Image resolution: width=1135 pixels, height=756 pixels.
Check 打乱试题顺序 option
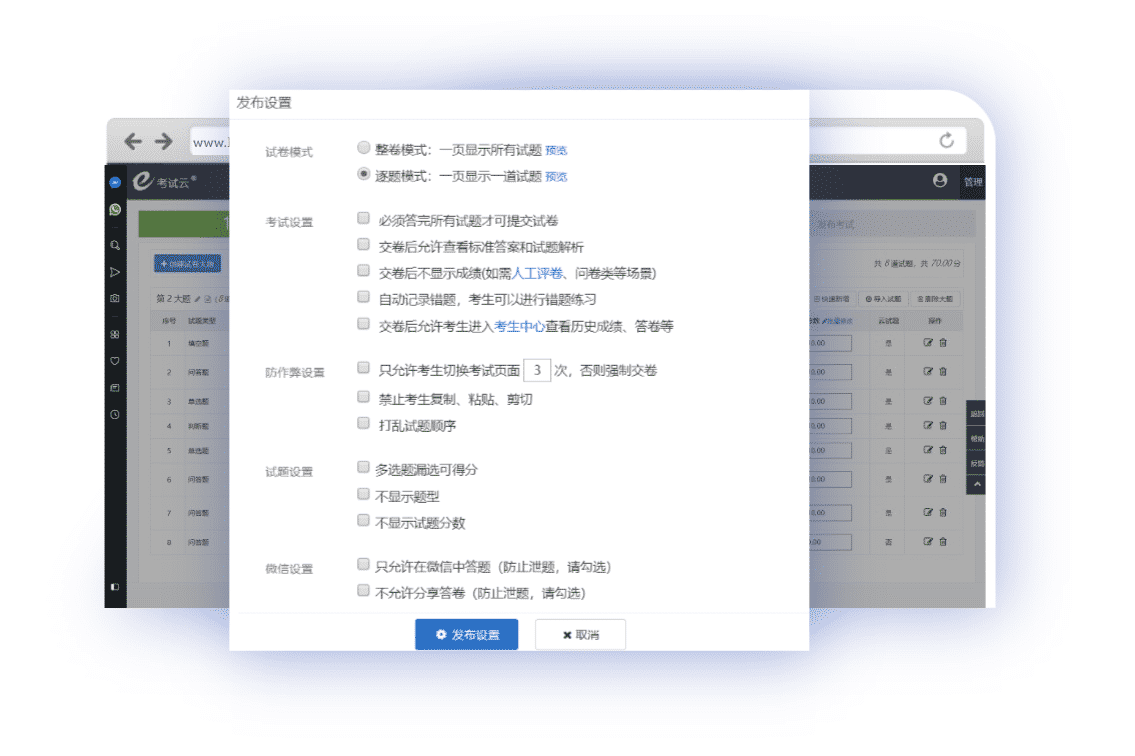[x=364, y=423]
